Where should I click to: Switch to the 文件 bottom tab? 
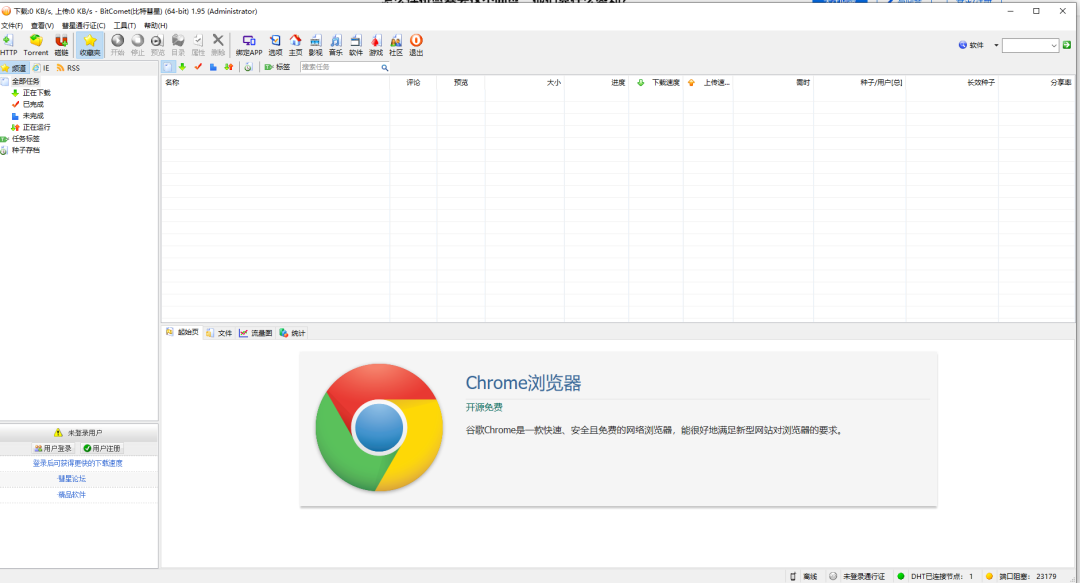(x=219, y=333)
